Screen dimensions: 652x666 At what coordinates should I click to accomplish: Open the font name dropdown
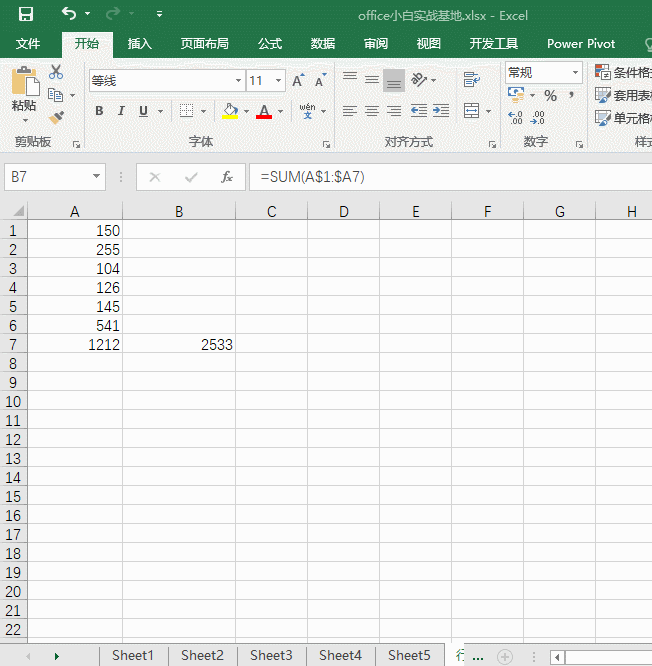click(x=238, y=81)
